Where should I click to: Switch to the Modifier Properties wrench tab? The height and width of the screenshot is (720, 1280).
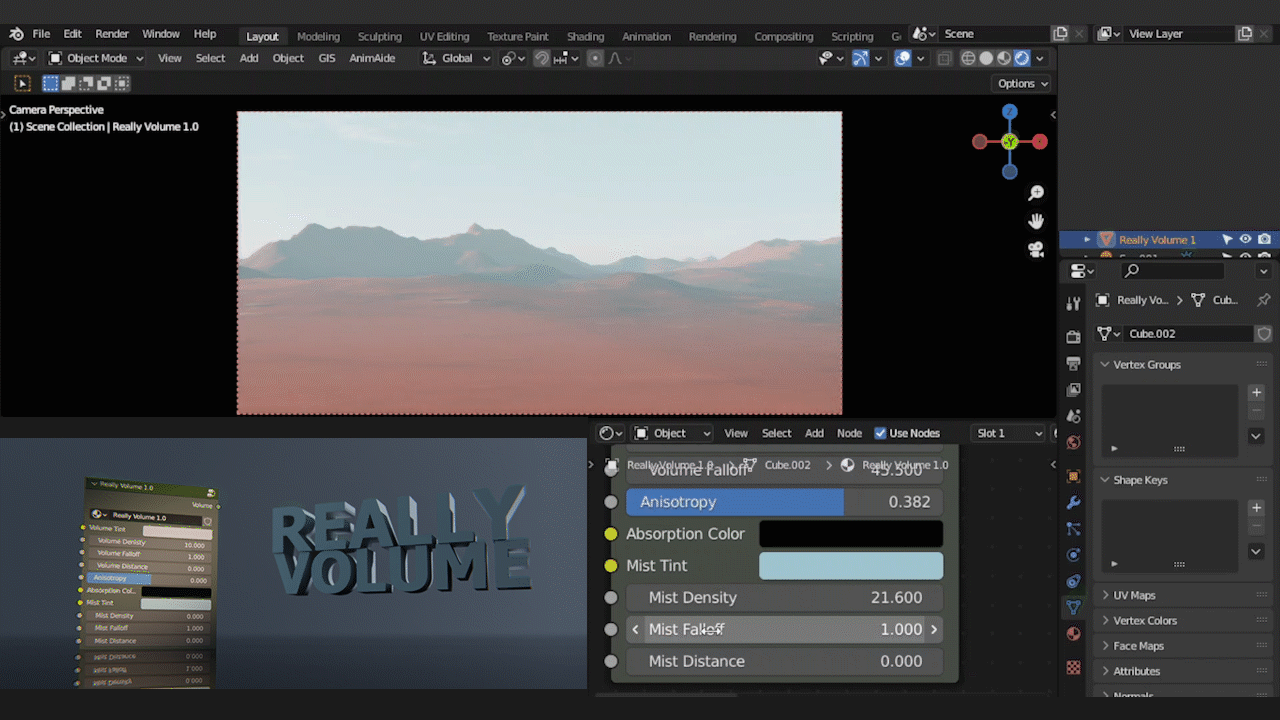pos(1073,504)
